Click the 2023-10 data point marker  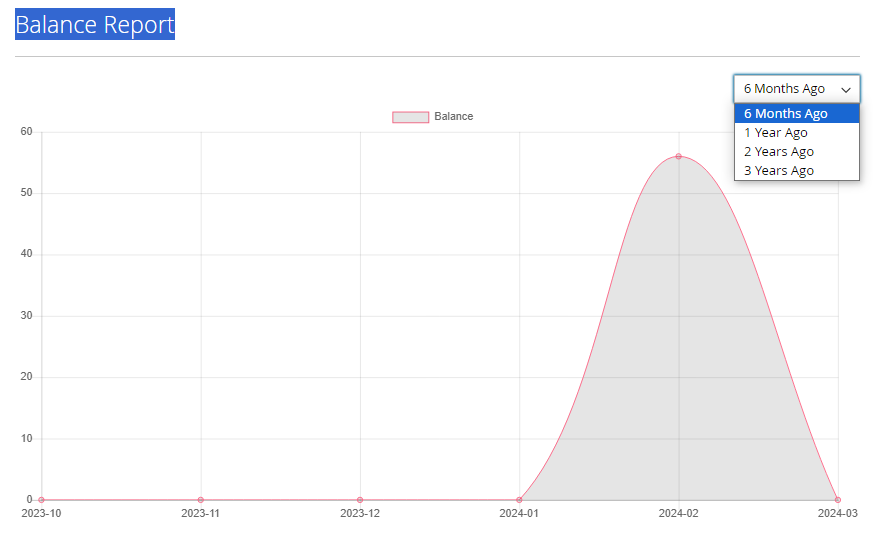[x=41, y=499]
